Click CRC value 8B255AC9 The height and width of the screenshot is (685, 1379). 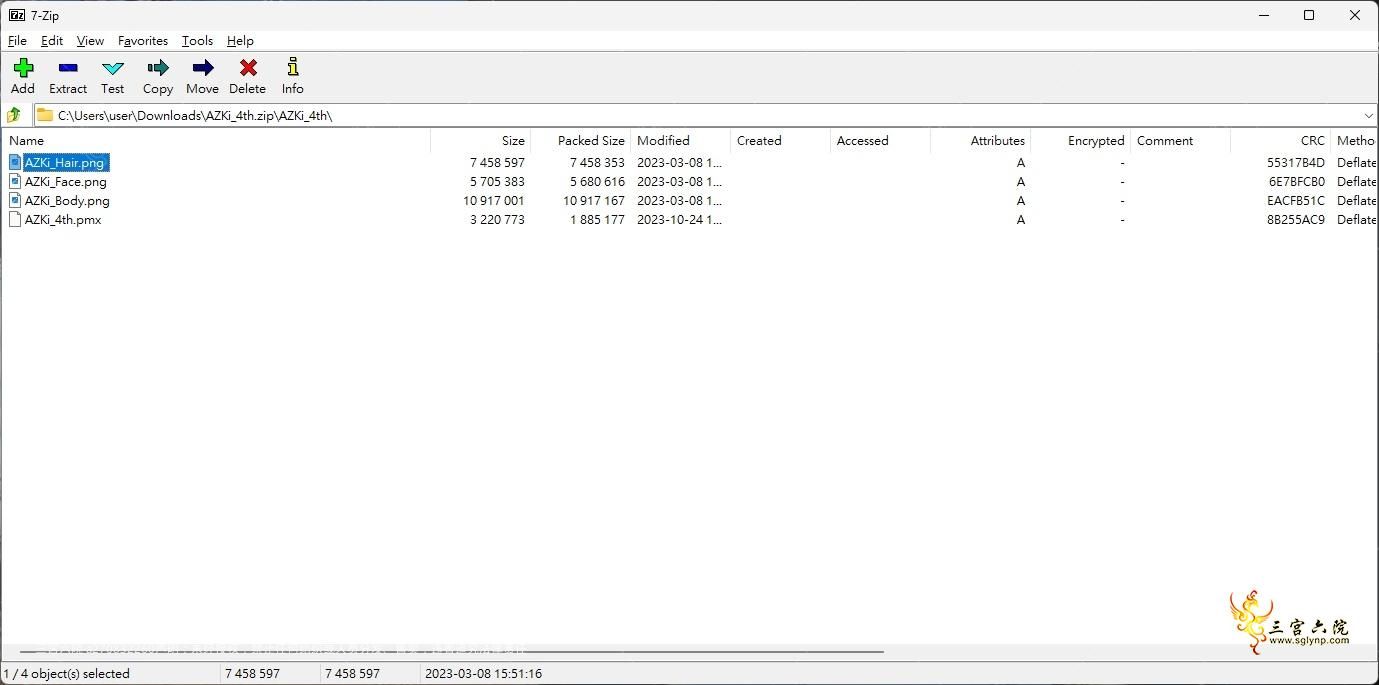click(x=1295, y=219)
